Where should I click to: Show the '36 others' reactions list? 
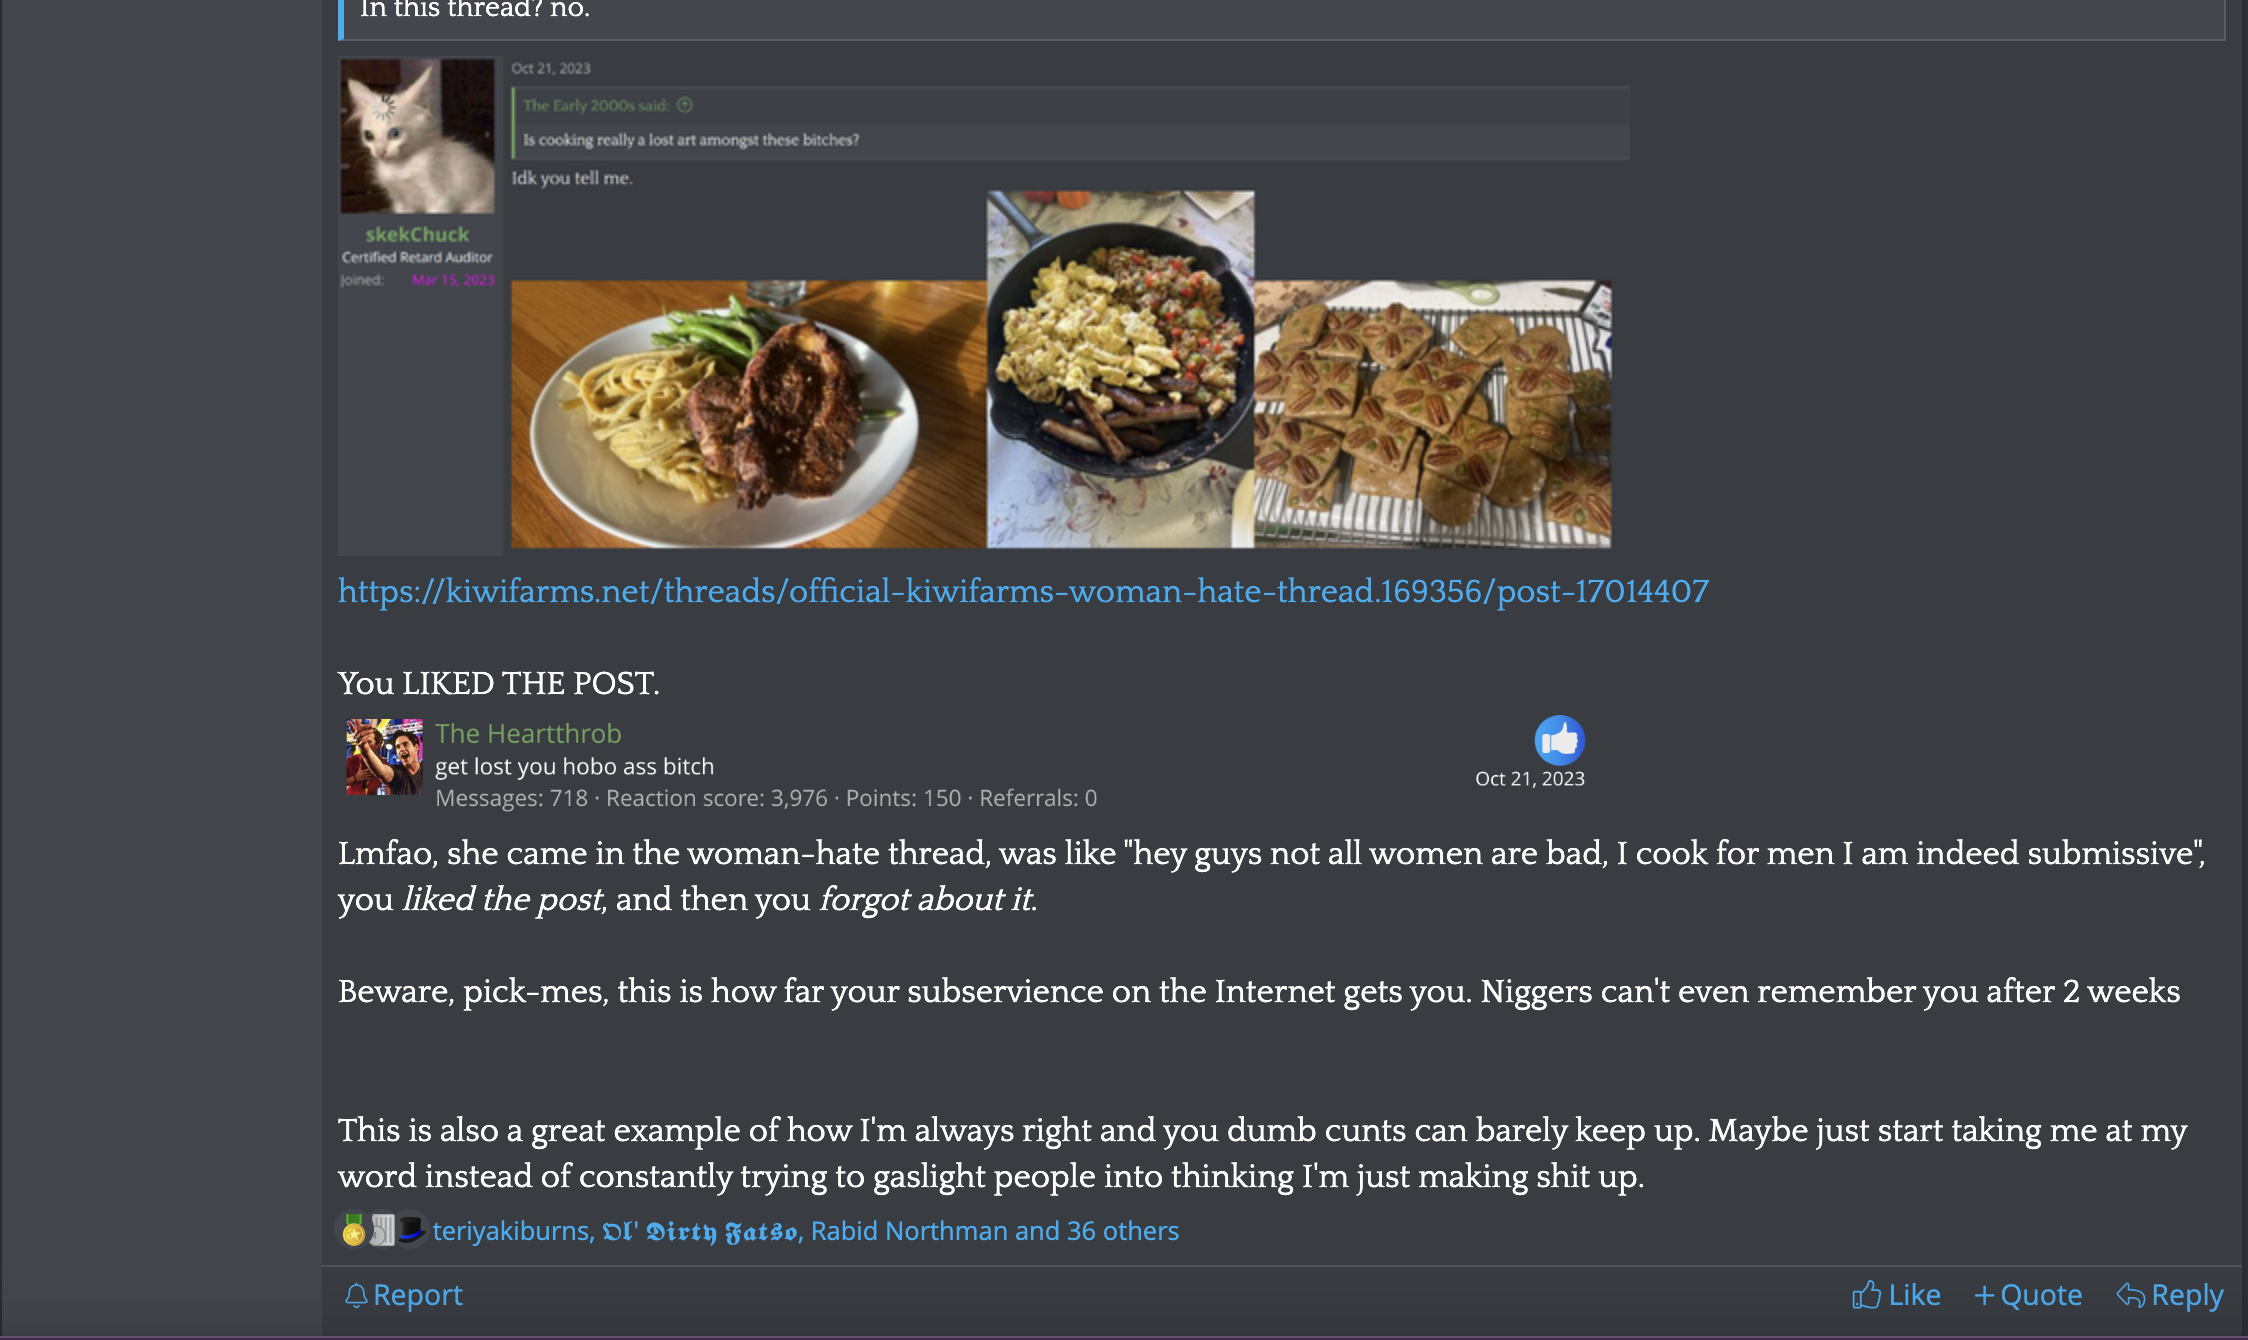tap(1123, 1231)
